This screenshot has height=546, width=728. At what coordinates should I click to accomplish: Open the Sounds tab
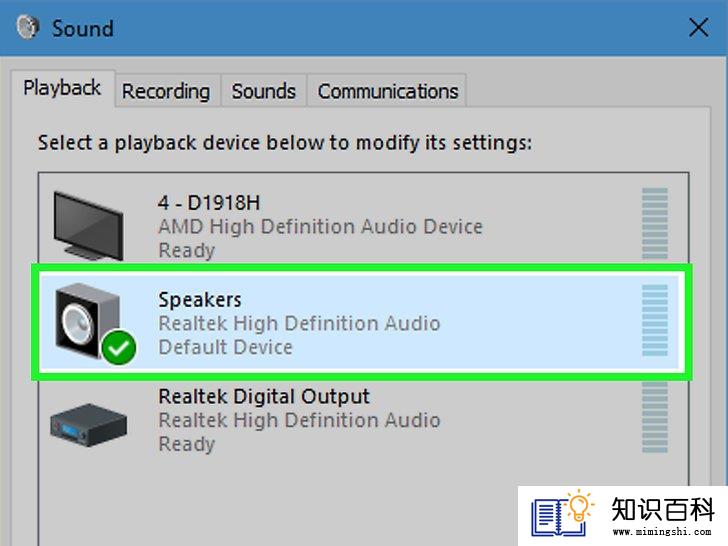(x=263, y=91)
